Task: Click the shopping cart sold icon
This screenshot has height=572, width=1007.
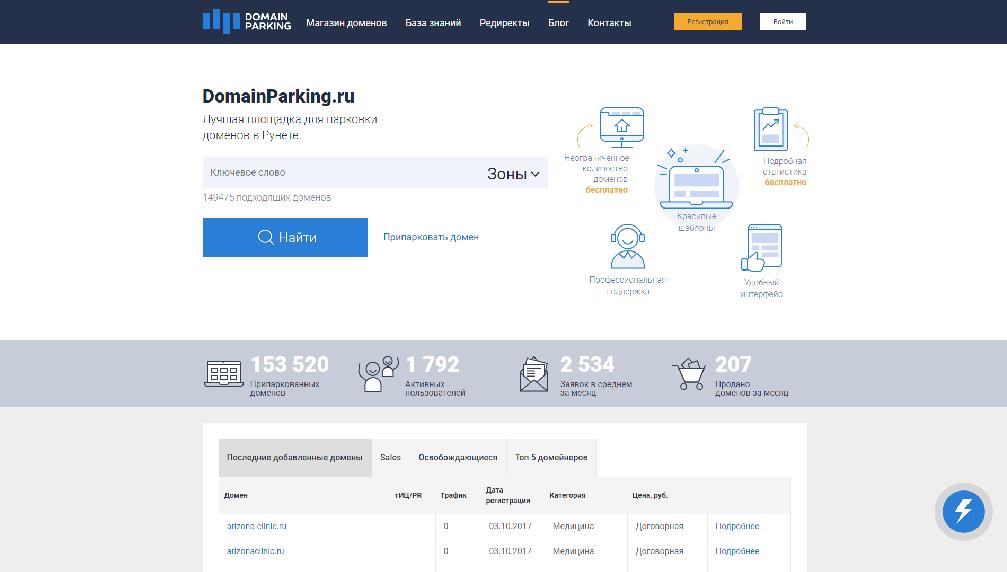Action: [689, 374]
